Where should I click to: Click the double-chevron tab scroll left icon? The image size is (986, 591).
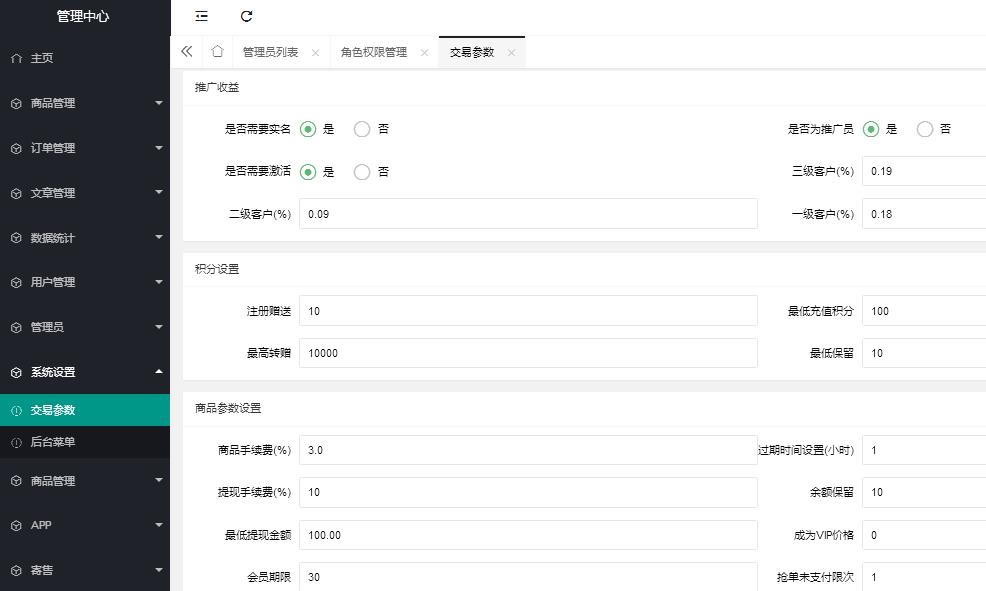[187, 52]
